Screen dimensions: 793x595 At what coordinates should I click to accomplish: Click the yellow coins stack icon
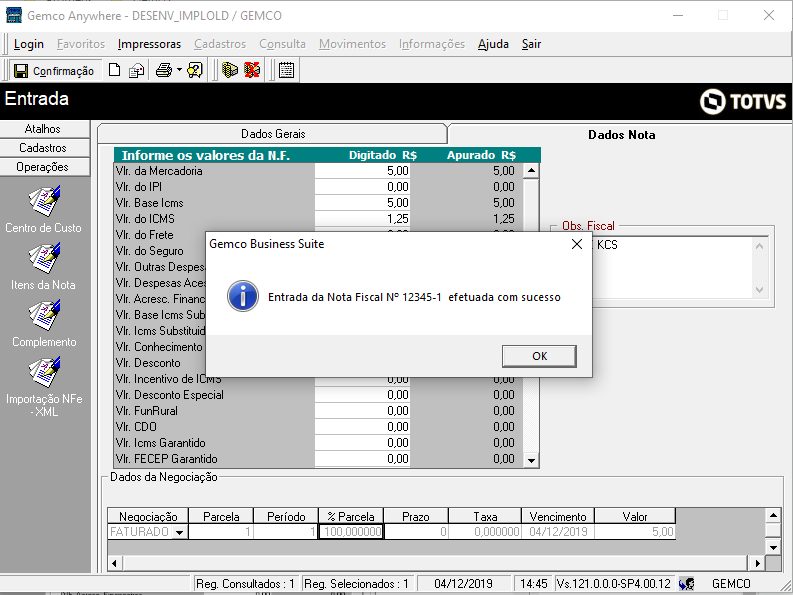pyautogui.click(x=230, y=70)
